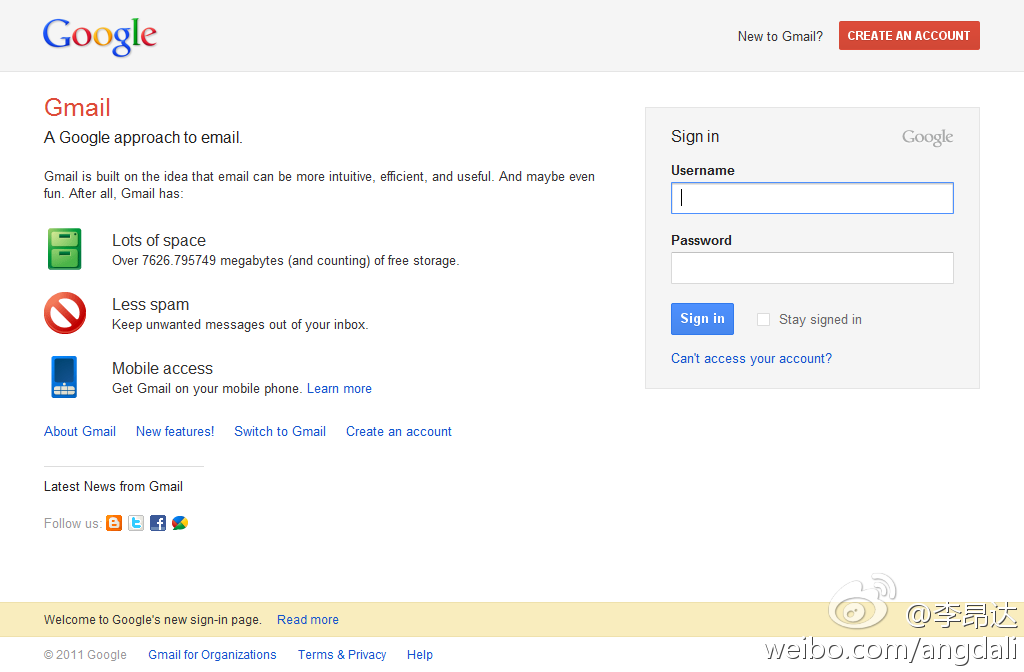This screenshot has height=672, width=1024.
Task: Click the Google logo in the header
Action: [x=99, y=37]
